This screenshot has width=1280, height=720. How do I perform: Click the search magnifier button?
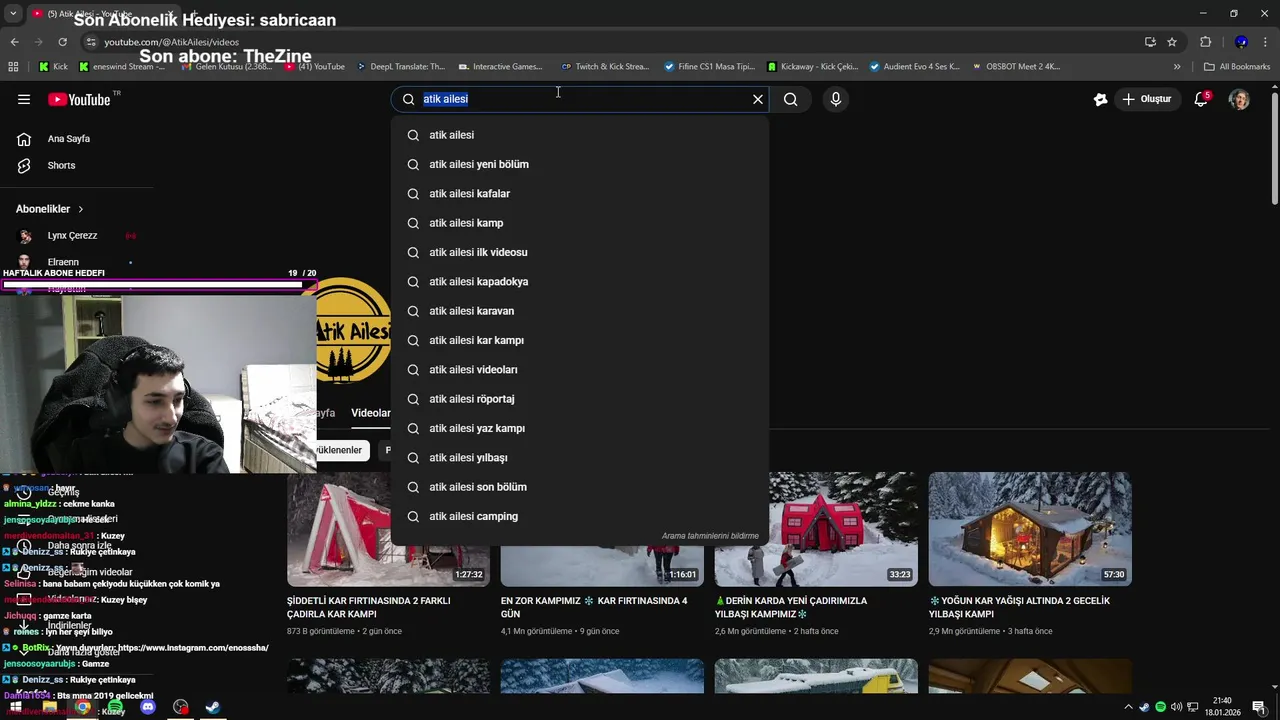[790, 99]
